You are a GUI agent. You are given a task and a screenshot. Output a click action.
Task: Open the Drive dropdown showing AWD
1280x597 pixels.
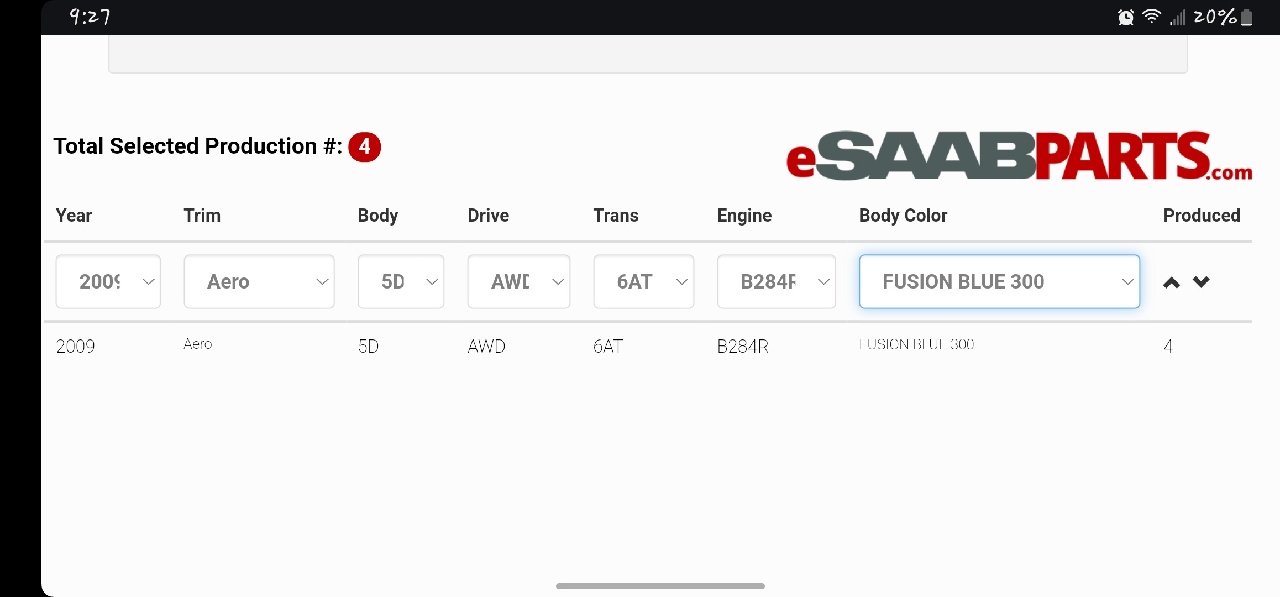pyautogui.click(x=519, y=282)
